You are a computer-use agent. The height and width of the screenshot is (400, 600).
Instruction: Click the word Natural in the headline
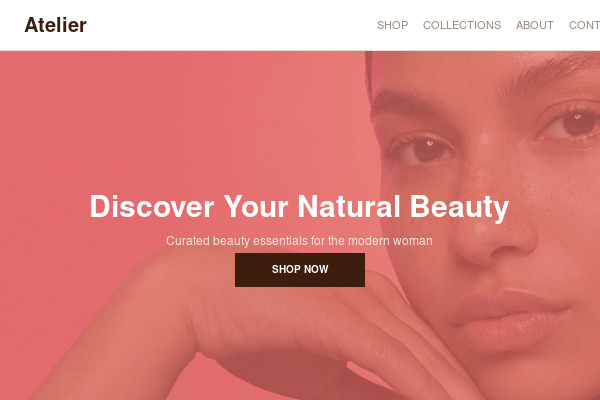tap(349, 206)
